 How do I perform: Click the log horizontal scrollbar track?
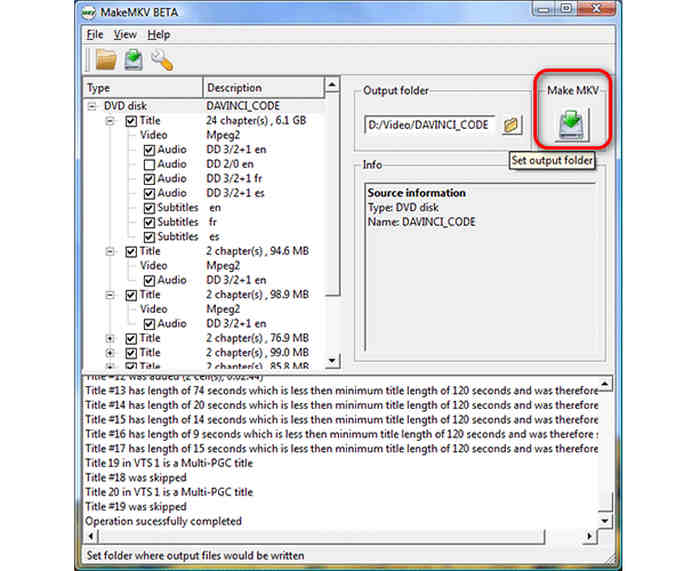coord(563,536)
